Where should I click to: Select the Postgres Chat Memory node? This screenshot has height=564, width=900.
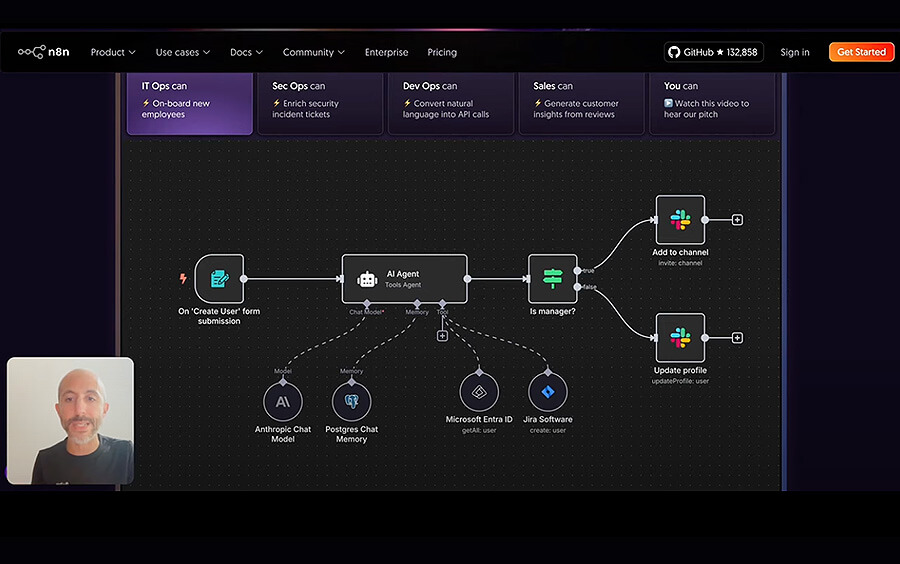coord(351,401)
